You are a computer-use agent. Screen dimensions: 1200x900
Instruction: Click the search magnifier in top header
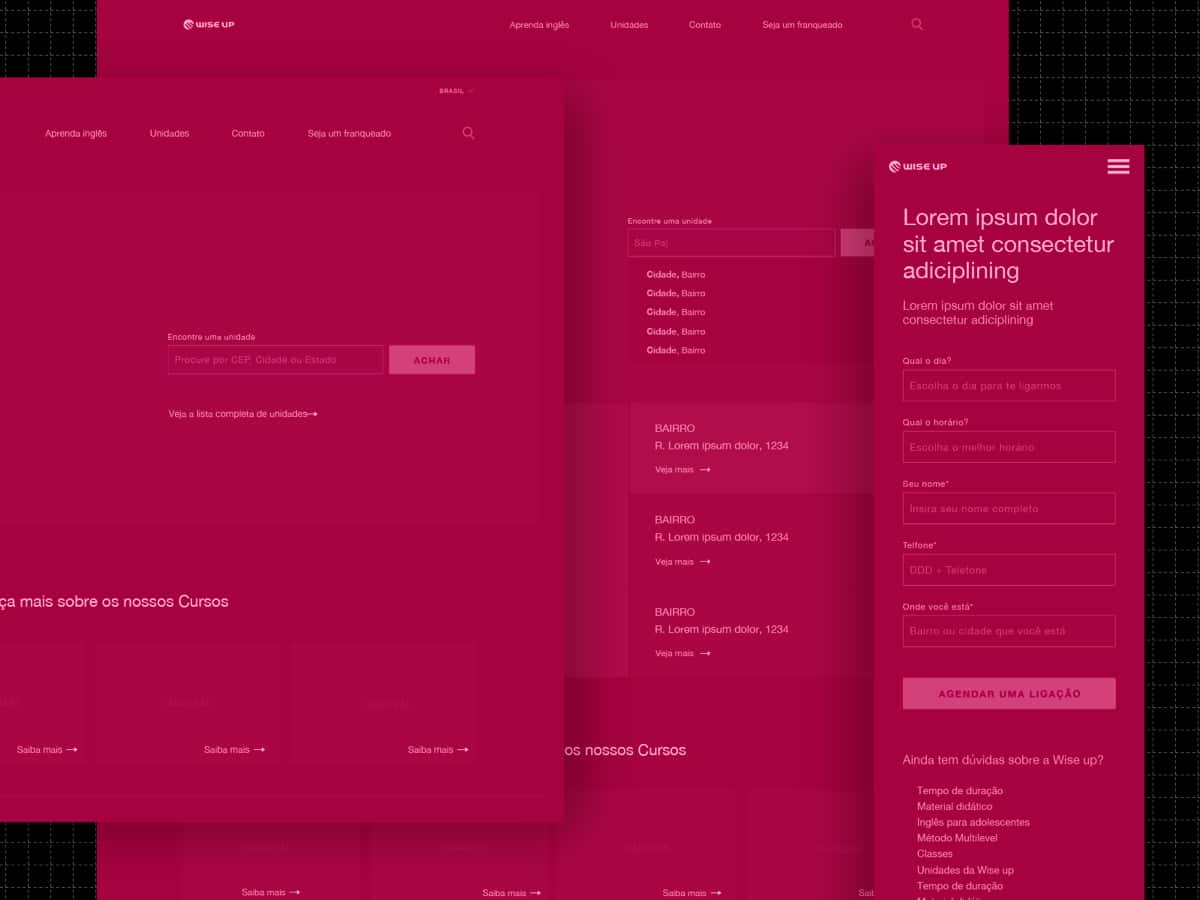pyautogui.click(x=917, y=25)
